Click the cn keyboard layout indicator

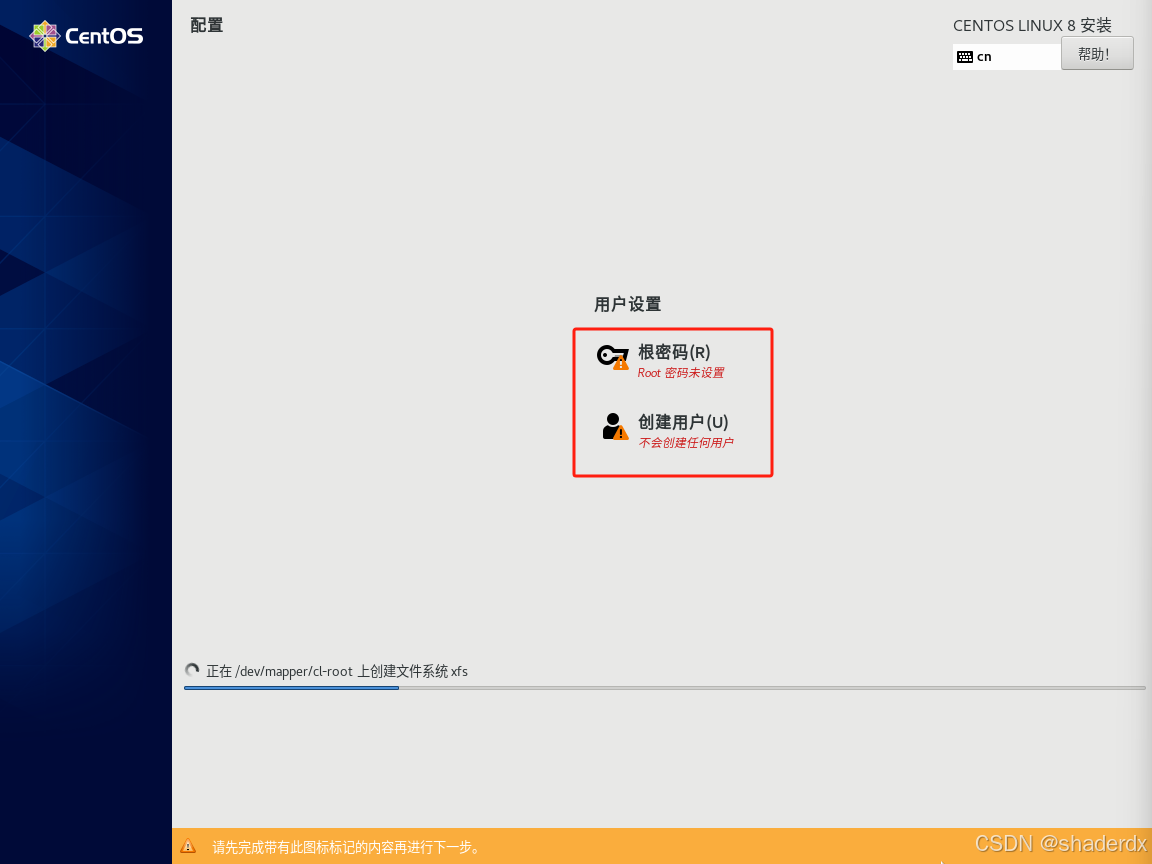pyautogui.click(x=1007, y=57)
